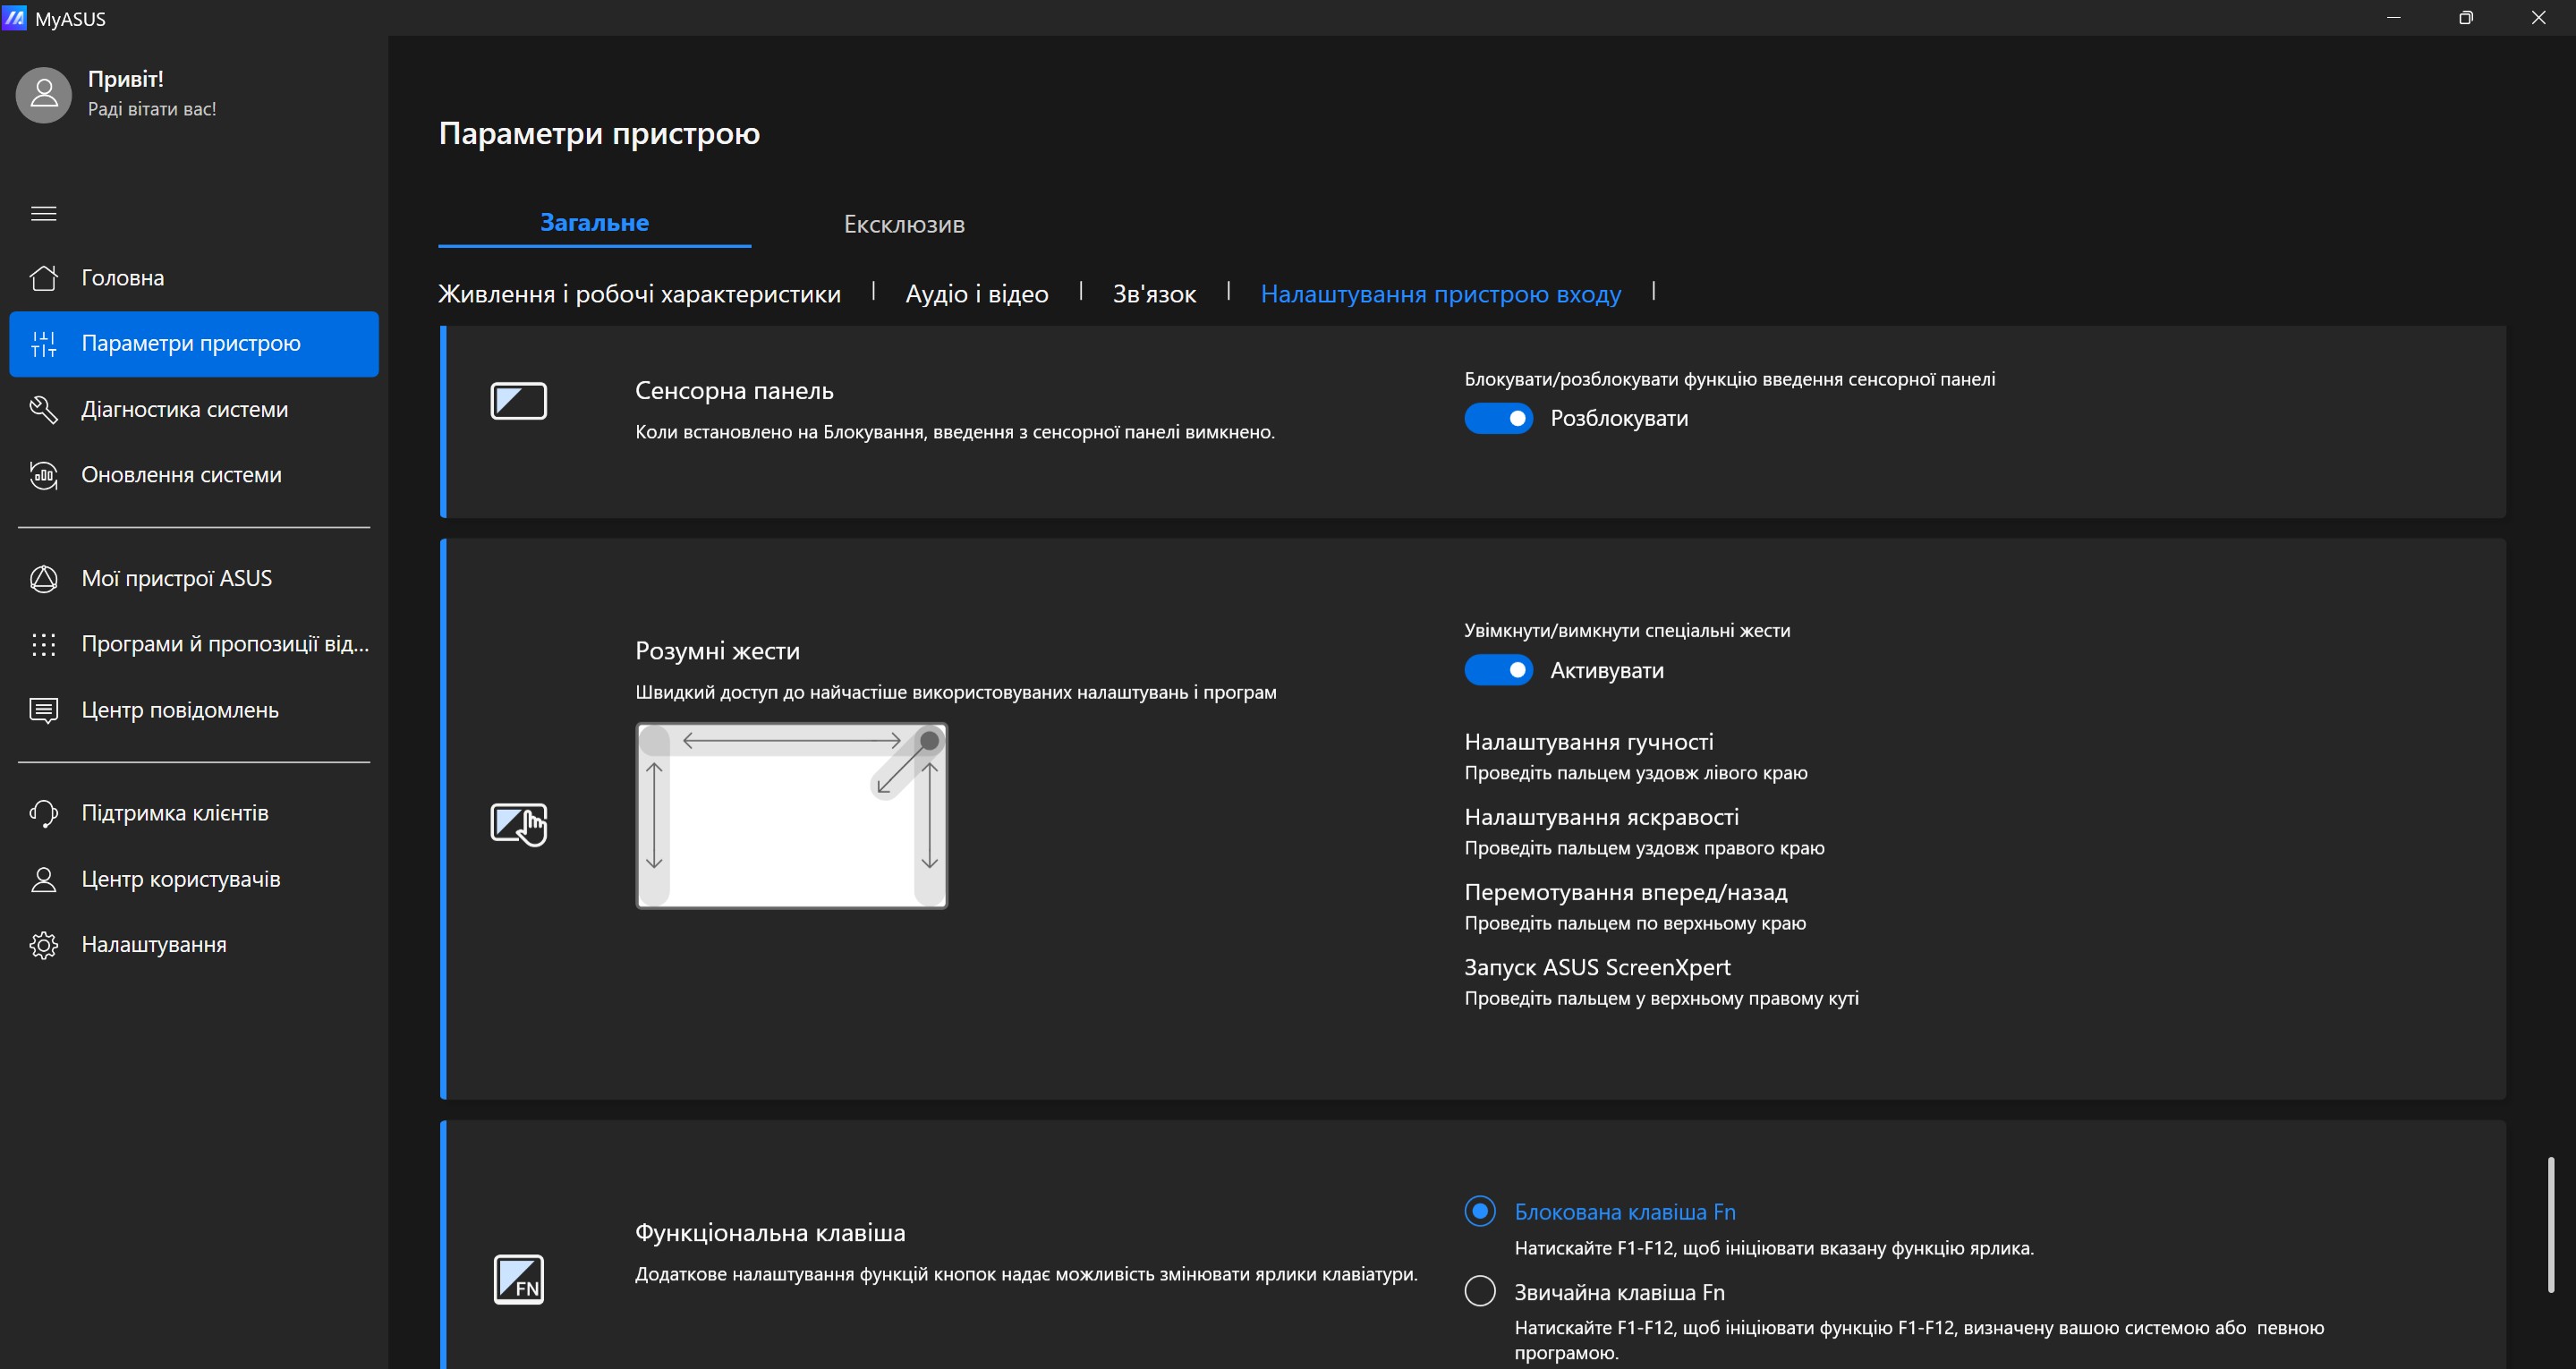Open Діагностика системи wrench icon
The height and width of the screenshot is (1369, 2576).
pos(43,409)
